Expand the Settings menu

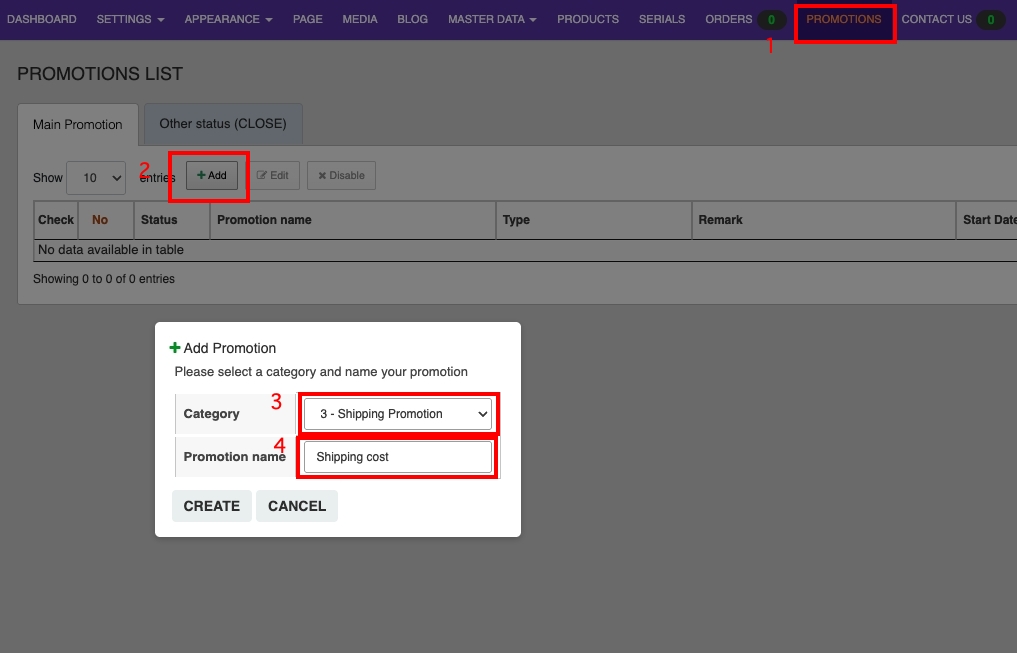(130, 19)
